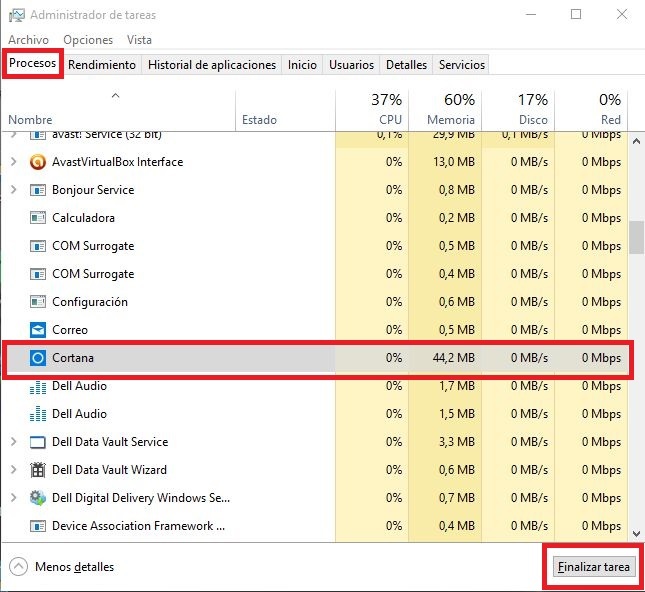This screenshot has height=592, width=645.
Task: Expand the Dell Data Vault Wizard group
Action: coord(14,469)
